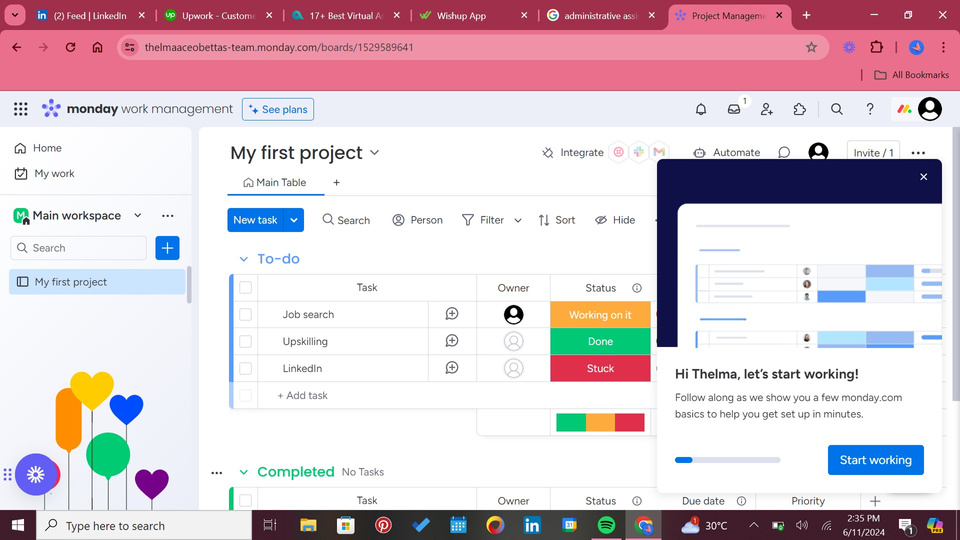Click the help question mark icon
This screenshot has width=960, height=540.
pos(870,109)
